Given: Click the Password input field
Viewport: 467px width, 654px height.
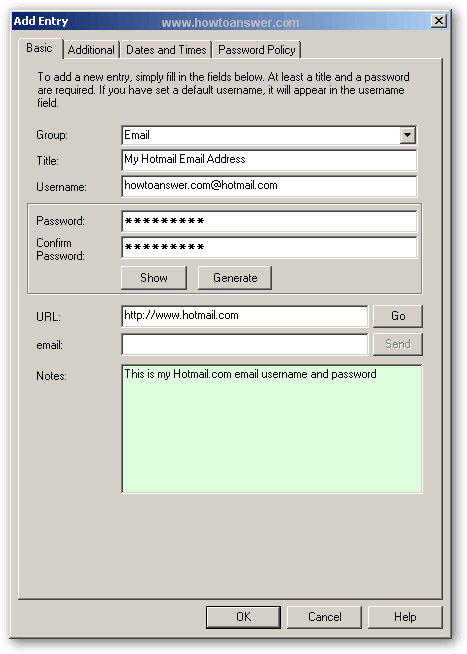Looking at the screenshot, I should pyautogui.click(x=269, y=221).
